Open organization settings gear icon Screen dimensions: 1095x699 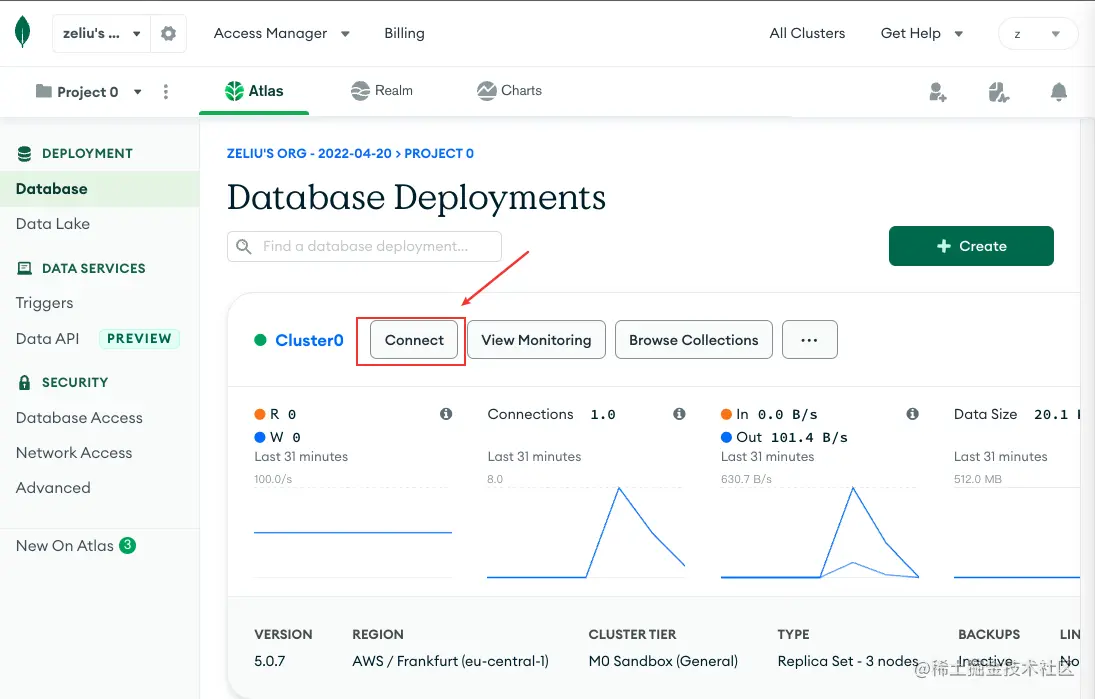click(x=168, y=34)
